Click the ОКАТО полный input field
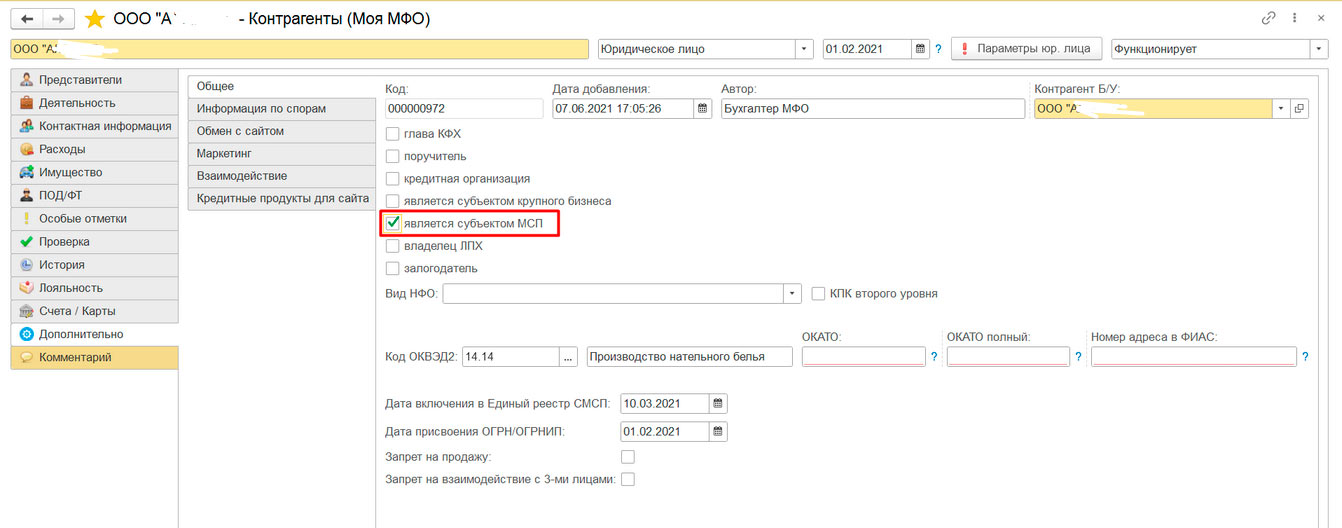This screenshot has width=1342, height=528. pos(1009,357)
